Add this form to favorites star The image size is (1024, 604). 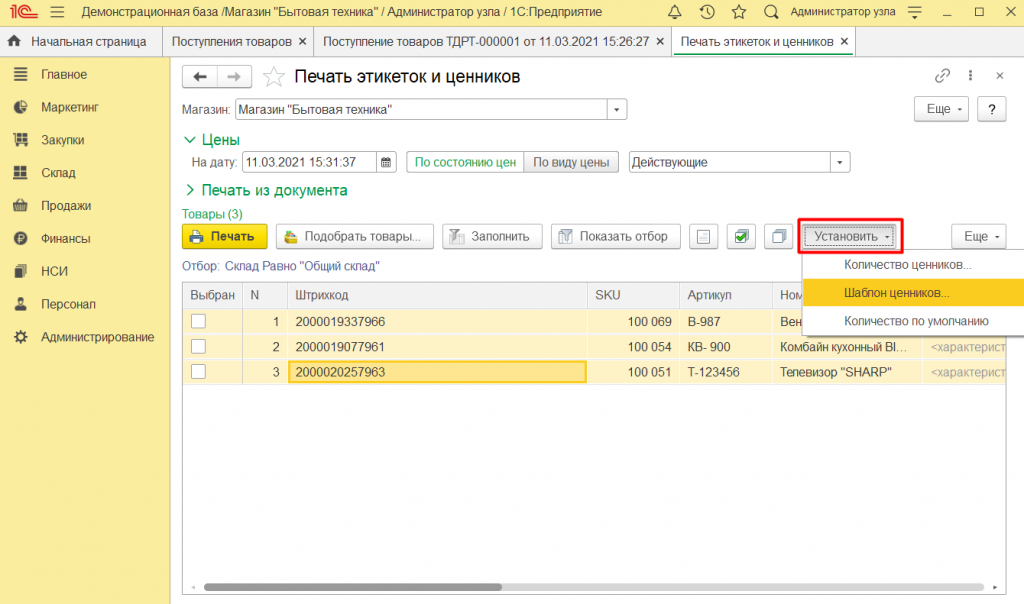tap(273, 77)
